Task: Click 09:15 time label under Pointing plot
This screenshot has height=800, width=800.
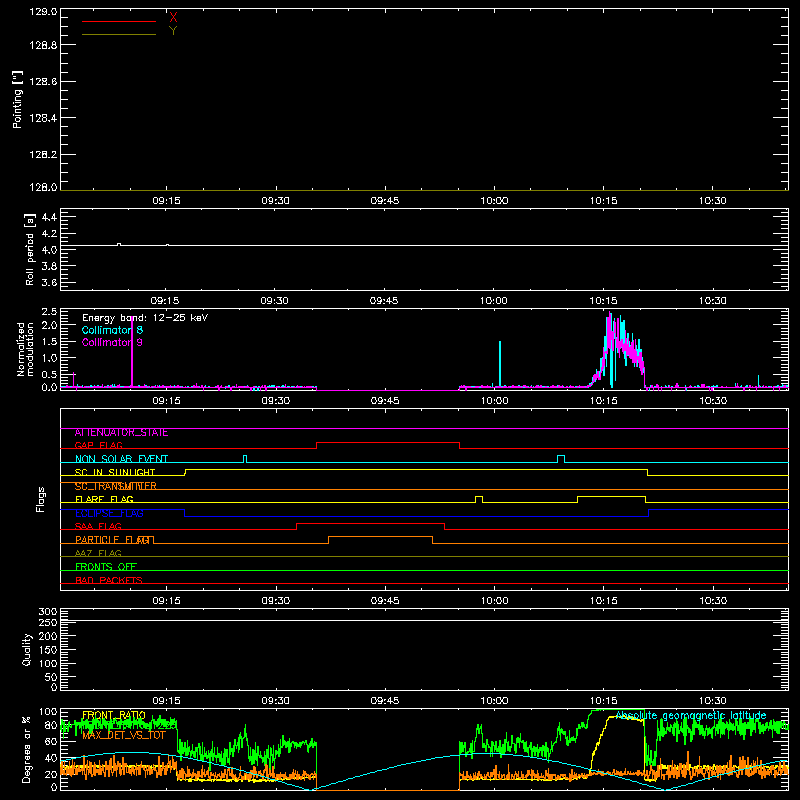Action: 166,201
